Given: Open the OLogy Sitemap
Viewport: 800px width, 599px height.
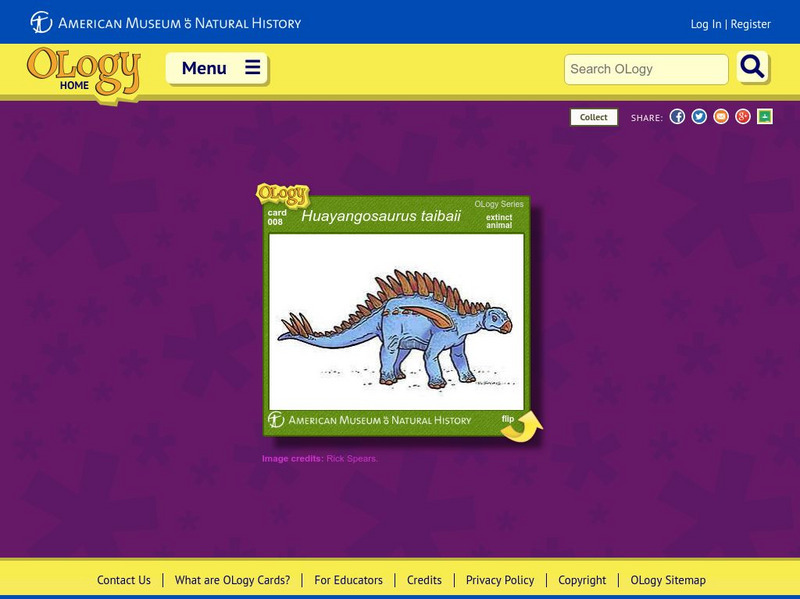Looking at the screenshot, I should (x=667, y=579).
